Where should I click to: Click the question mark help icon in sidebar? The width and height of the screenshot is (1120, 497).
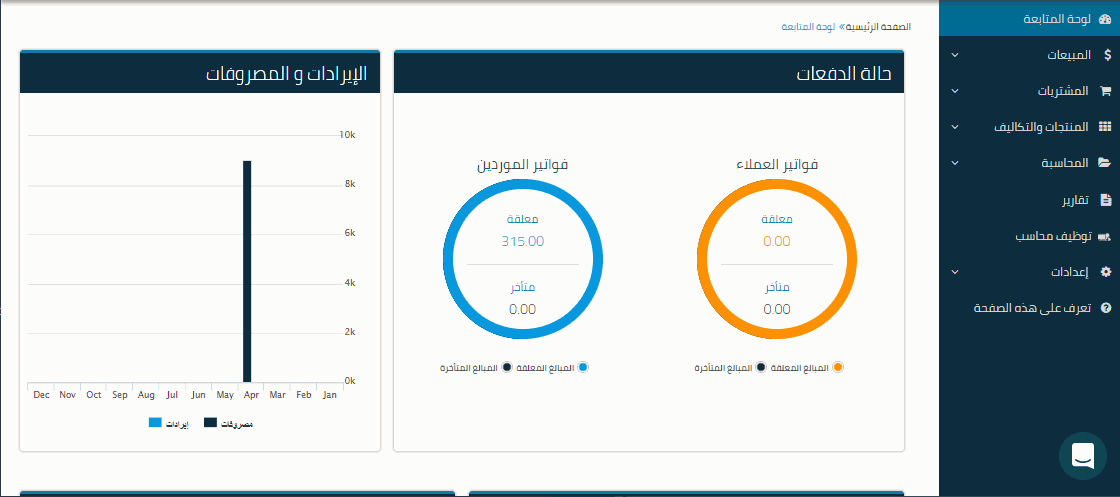1105,308
